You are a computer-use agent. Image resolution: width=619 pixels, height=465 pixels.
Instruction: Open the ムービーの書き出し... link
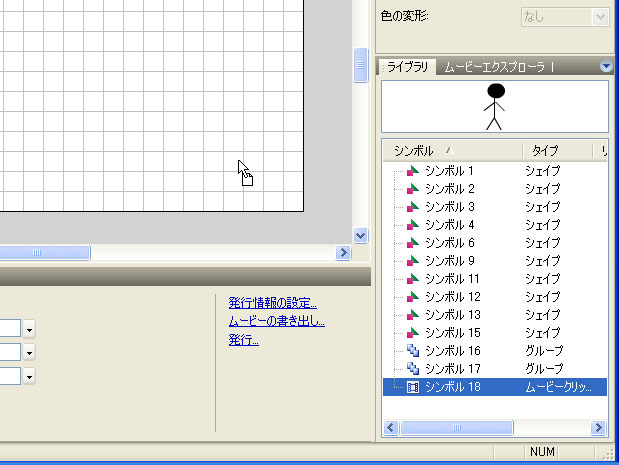(276, 321)
